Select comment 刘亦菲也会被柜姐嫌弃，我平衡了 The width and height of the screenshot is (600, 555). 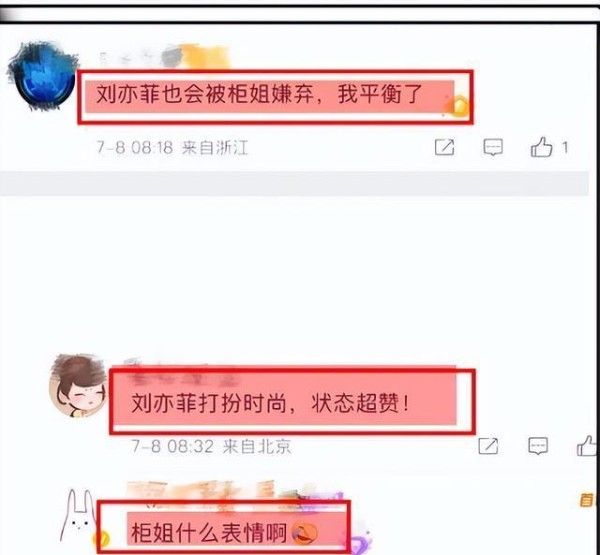click(x=259, y=94)
